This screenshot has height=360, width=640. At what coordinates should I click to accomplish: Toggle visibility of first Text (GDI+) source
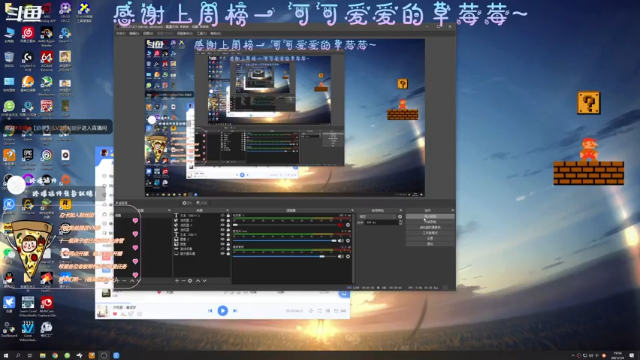(222, 215)
